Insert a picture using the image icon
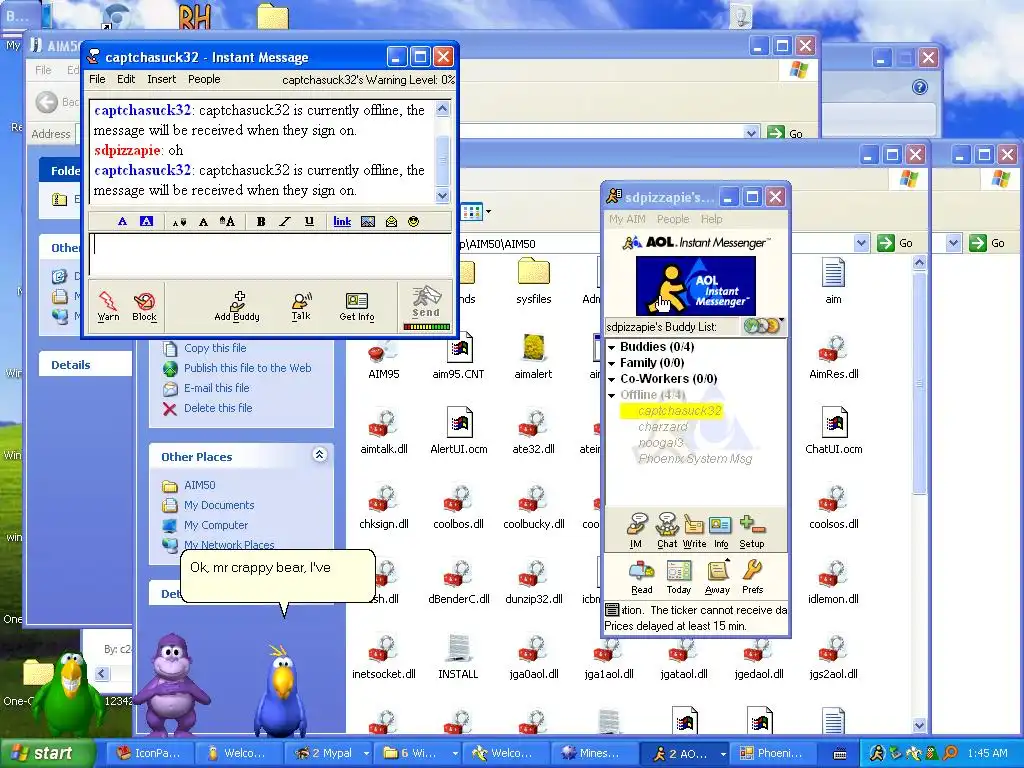This screenshot has width=1024, height=768. pyautogui.click(x=368, y=221)
